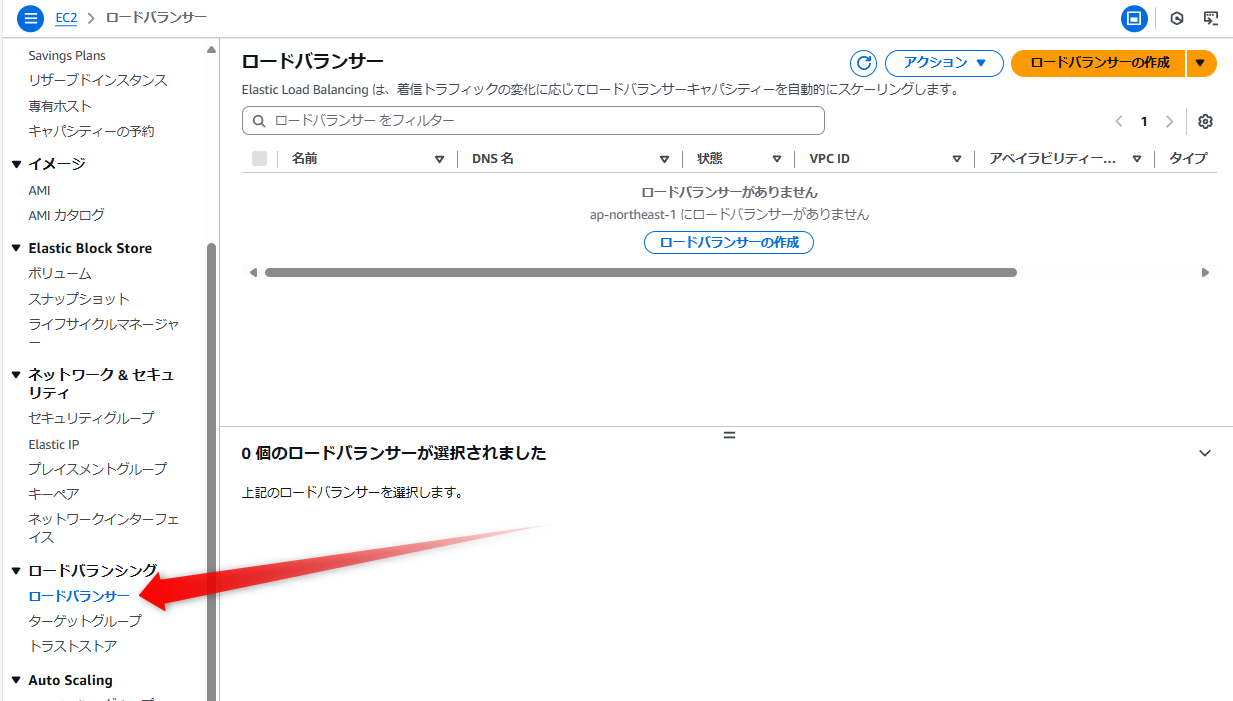This screenshot has height=701, width=1233.
Task: Open ライフサイクルマネージャー in sidebar
Action: pos(104,333)
